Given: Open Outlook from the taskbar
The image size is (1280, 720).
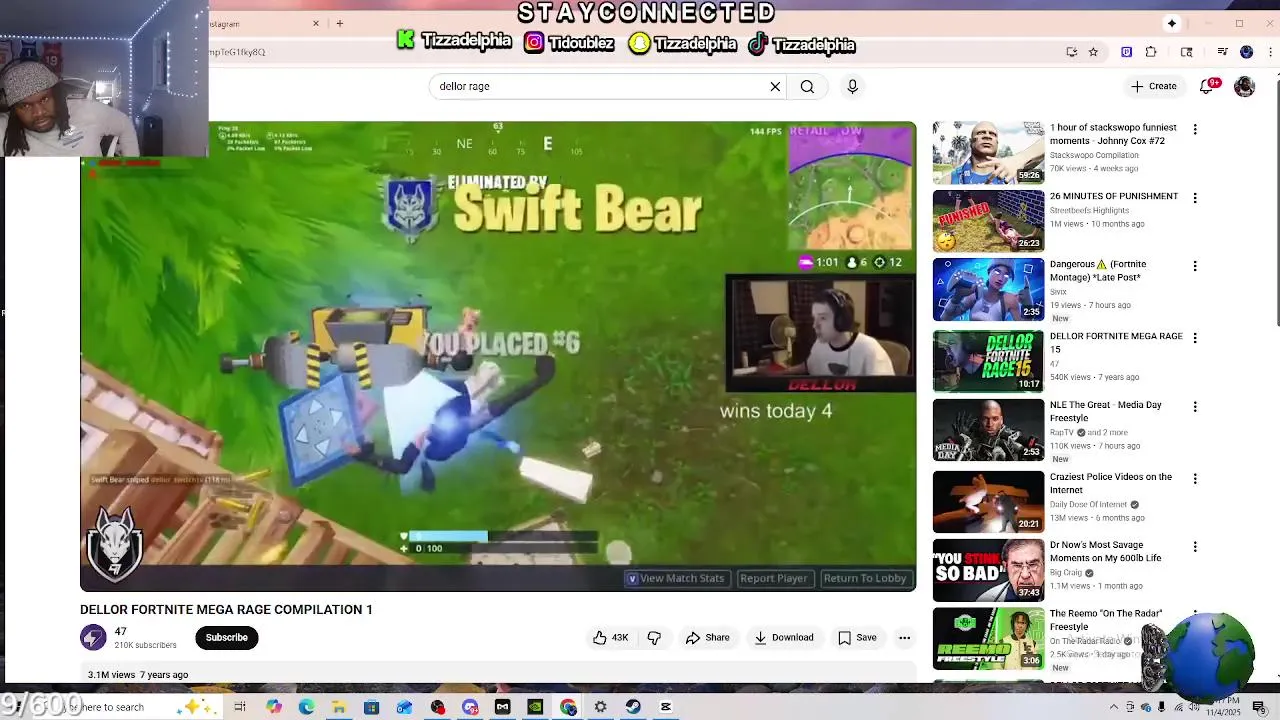Looking at the screenshot, I should click(404, 707).
